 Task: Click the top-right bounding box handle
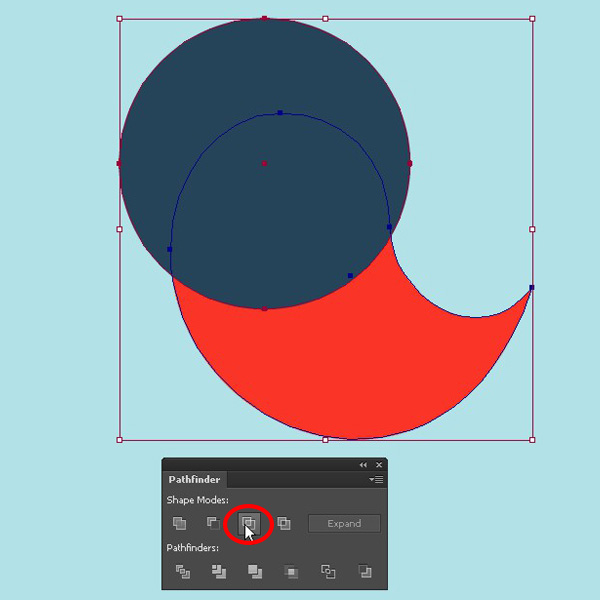click(x=532, y=19)
